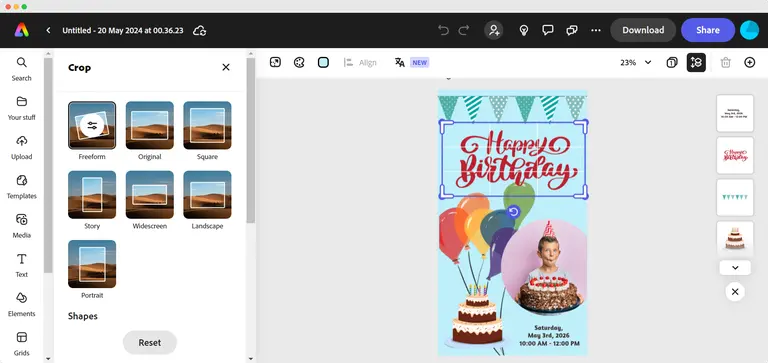Image resolution: width=768 pixels, height=363 pixels.
Task: Select the cake layer thumbnail
Action: (735, 238)
